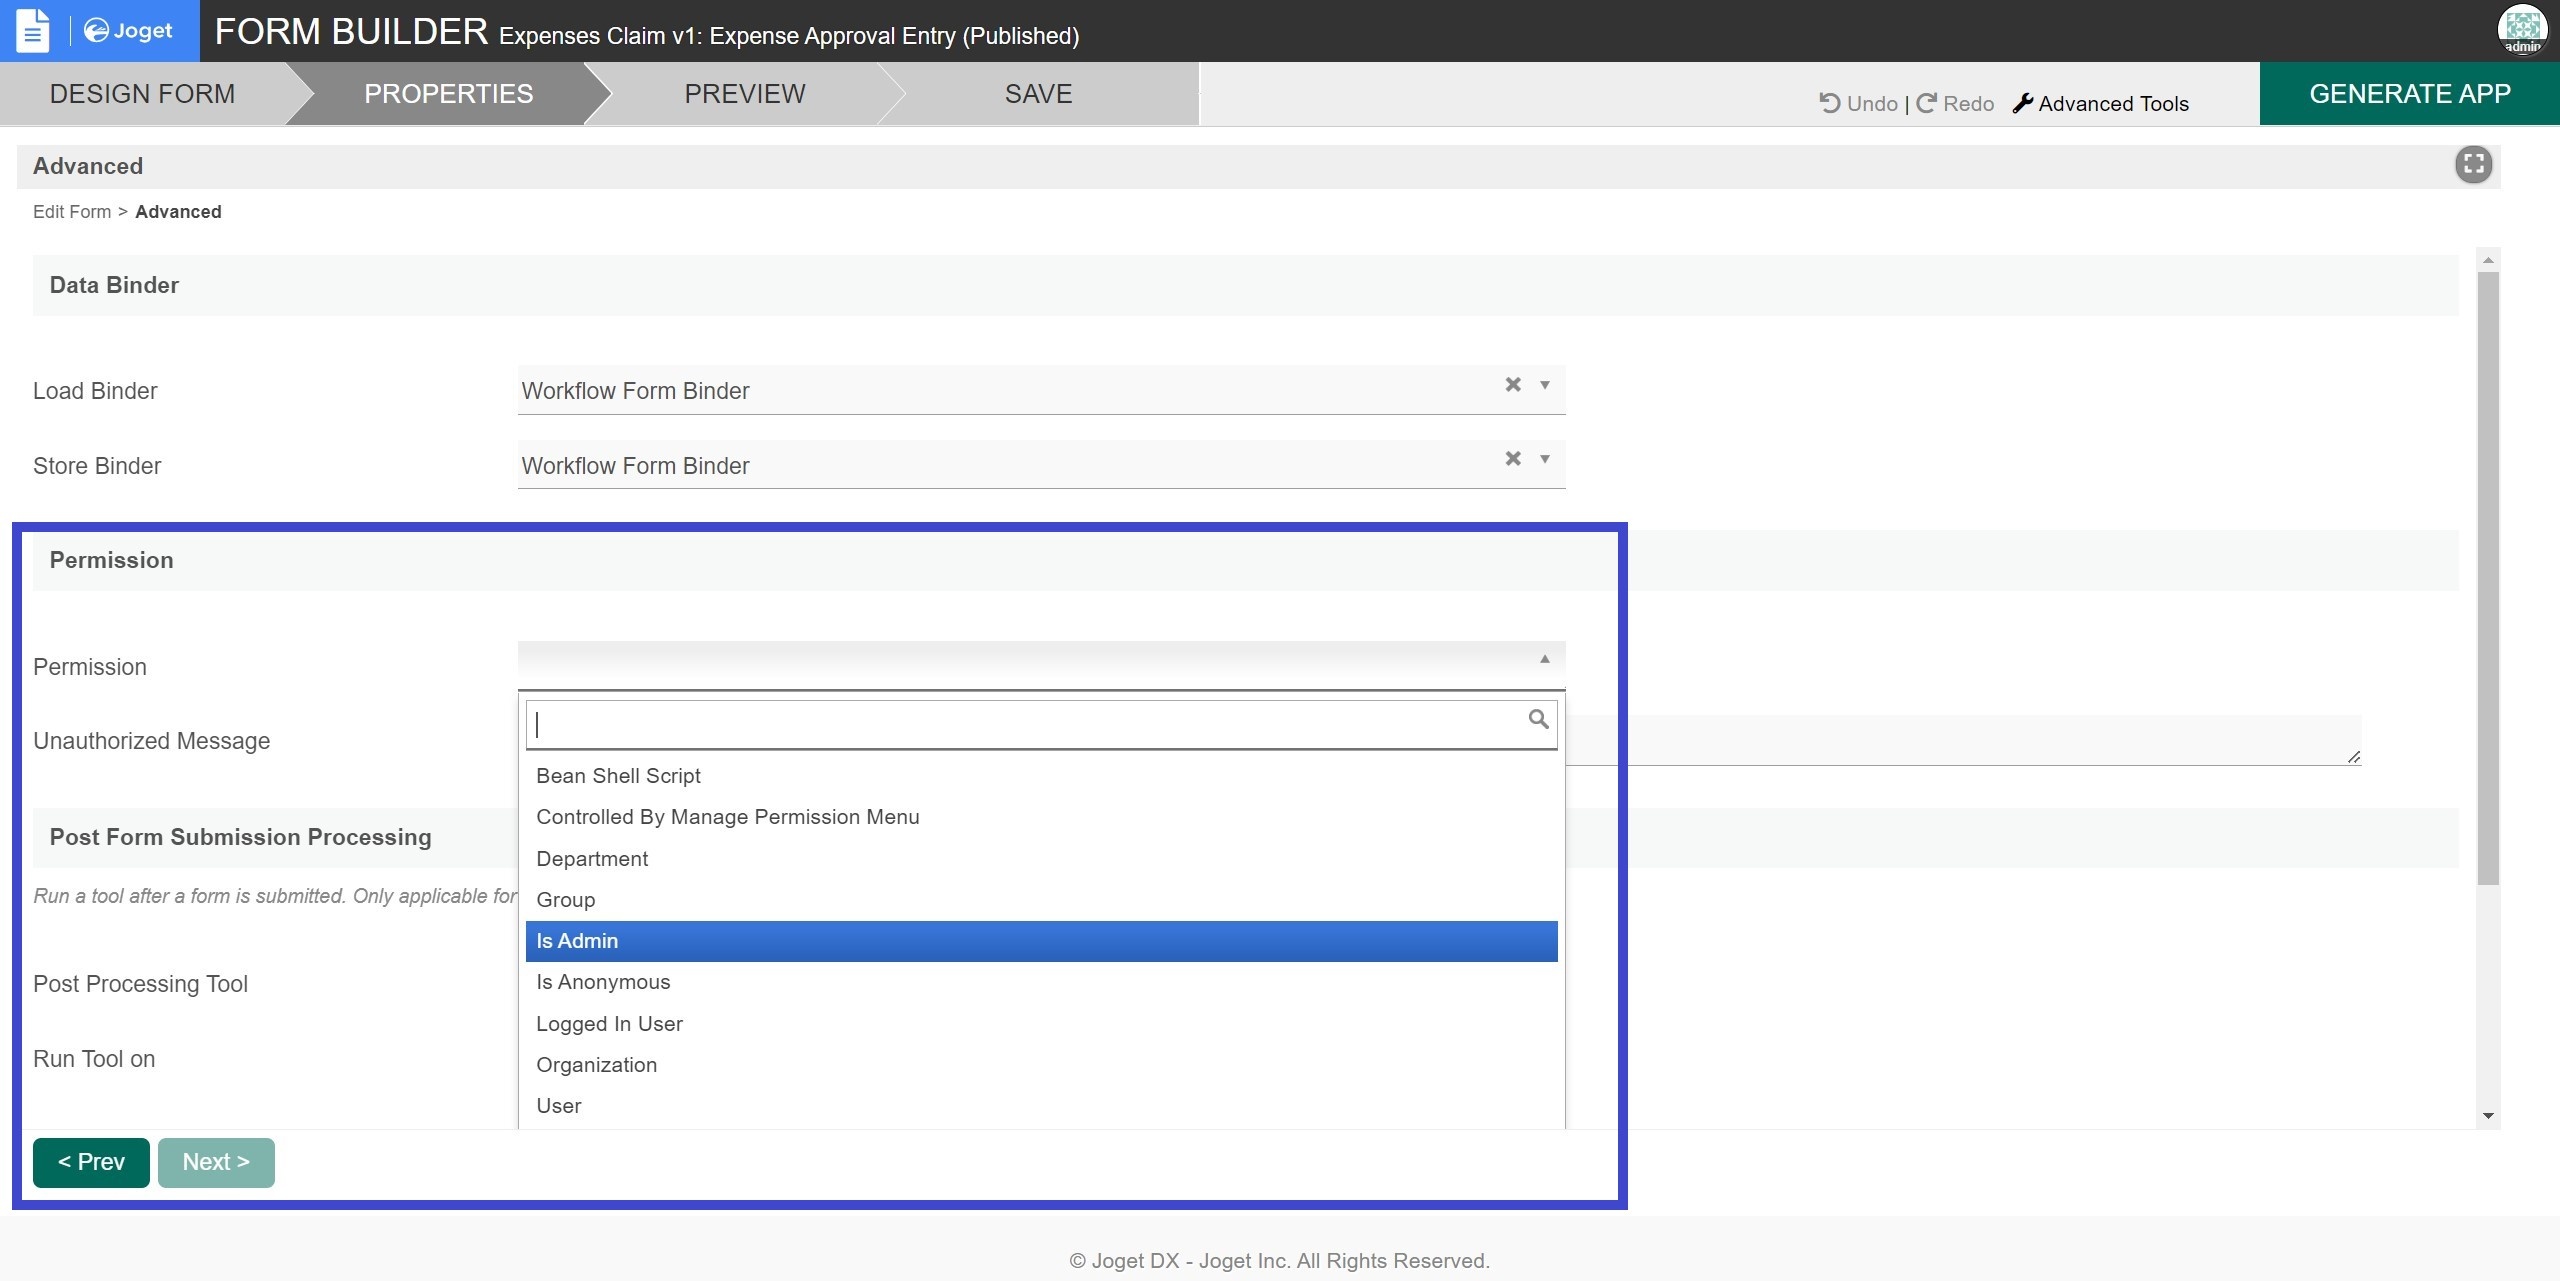Switch to the Design Form step

pos(142,94)
